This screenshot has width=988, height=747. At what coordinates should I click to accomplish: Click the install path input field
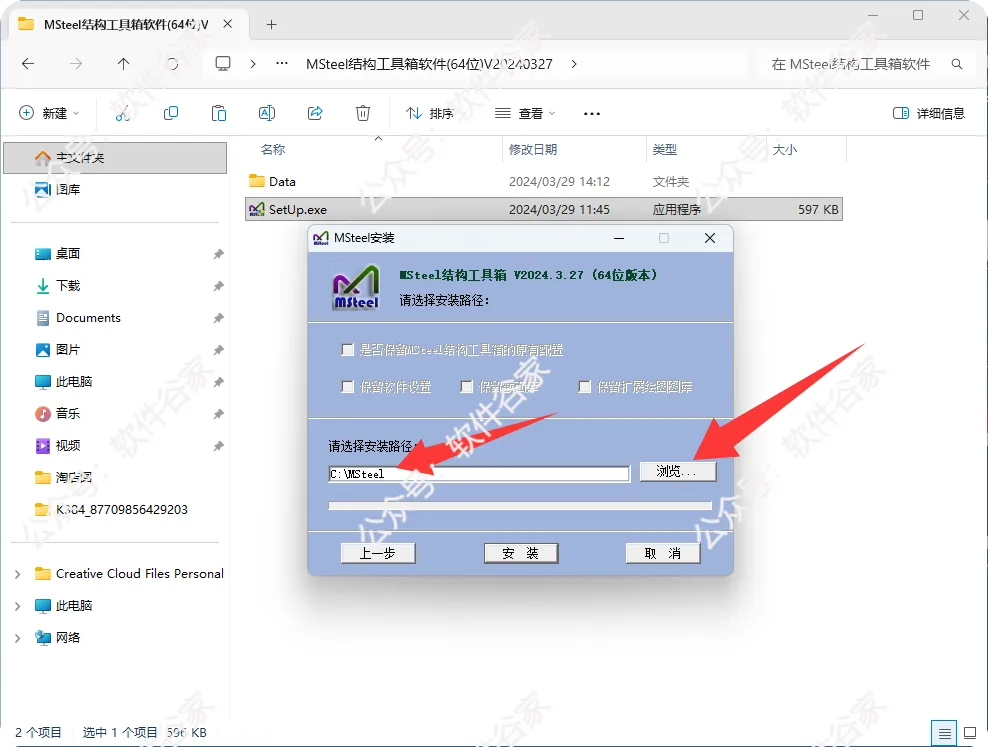[479, 474]
